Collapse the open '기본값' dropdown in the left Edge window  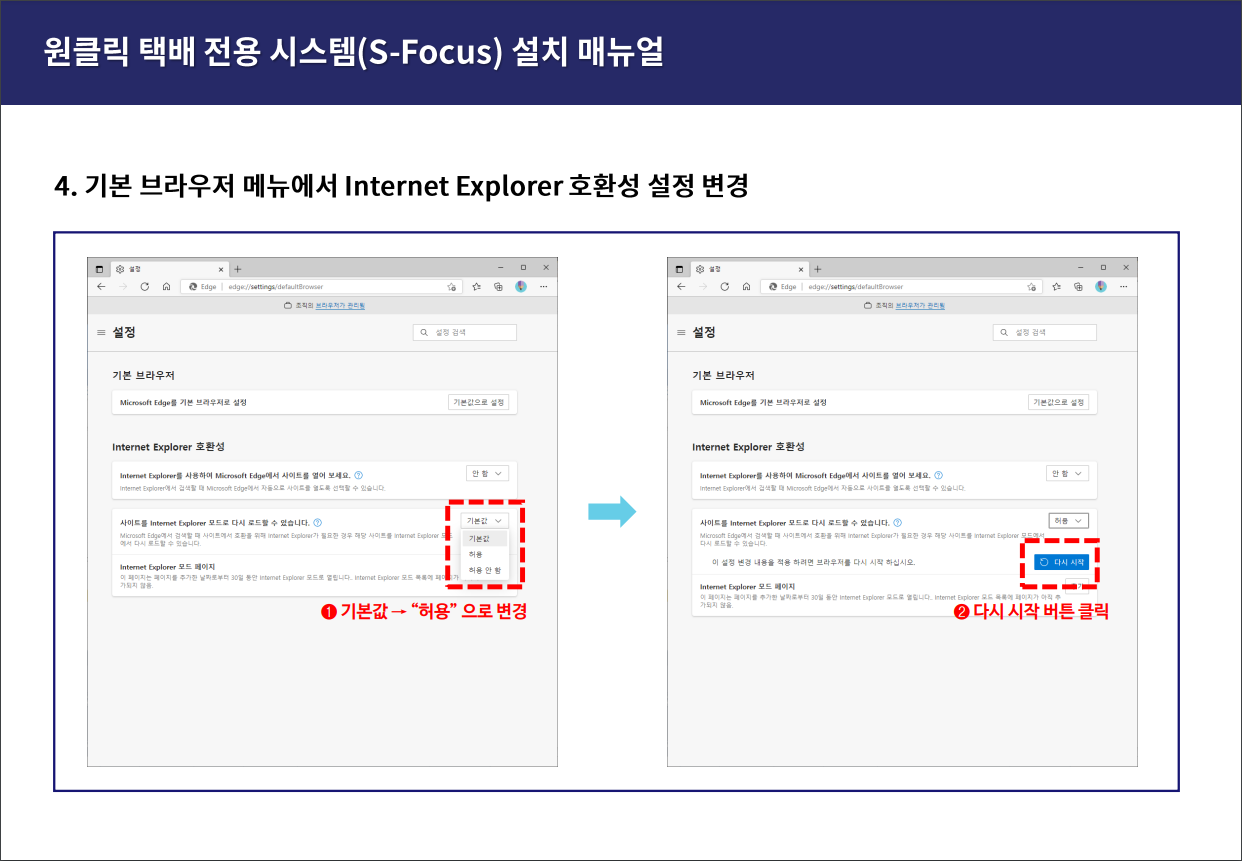[x=485, y=520]
